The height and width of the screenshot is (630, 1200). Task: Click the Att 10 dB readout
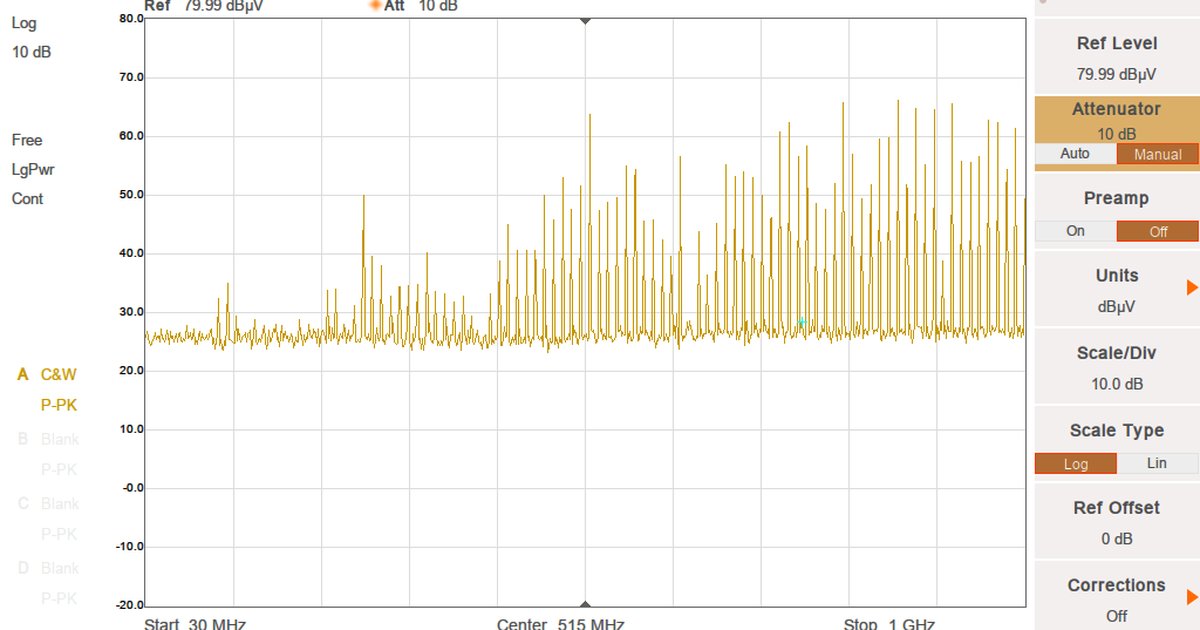click(421, 5)
